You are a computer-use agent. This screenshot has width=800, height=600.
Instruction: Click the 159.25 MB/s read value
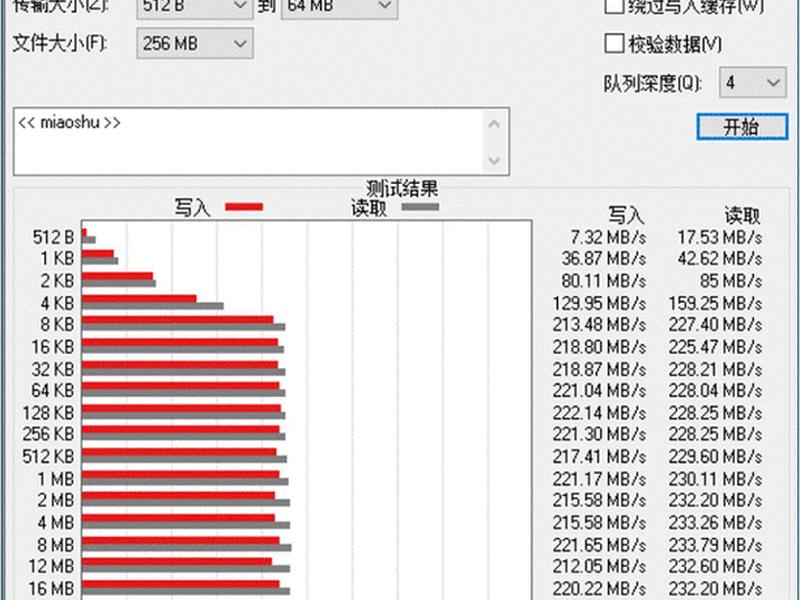click(x=715, y=304)
